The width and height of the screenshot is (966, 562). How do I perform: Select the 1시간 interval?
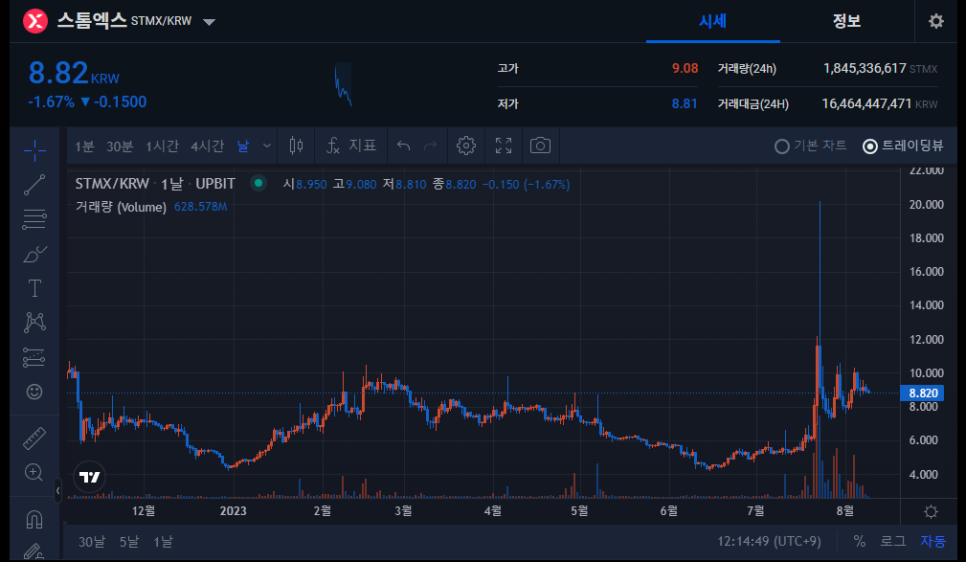click(162, 146)
